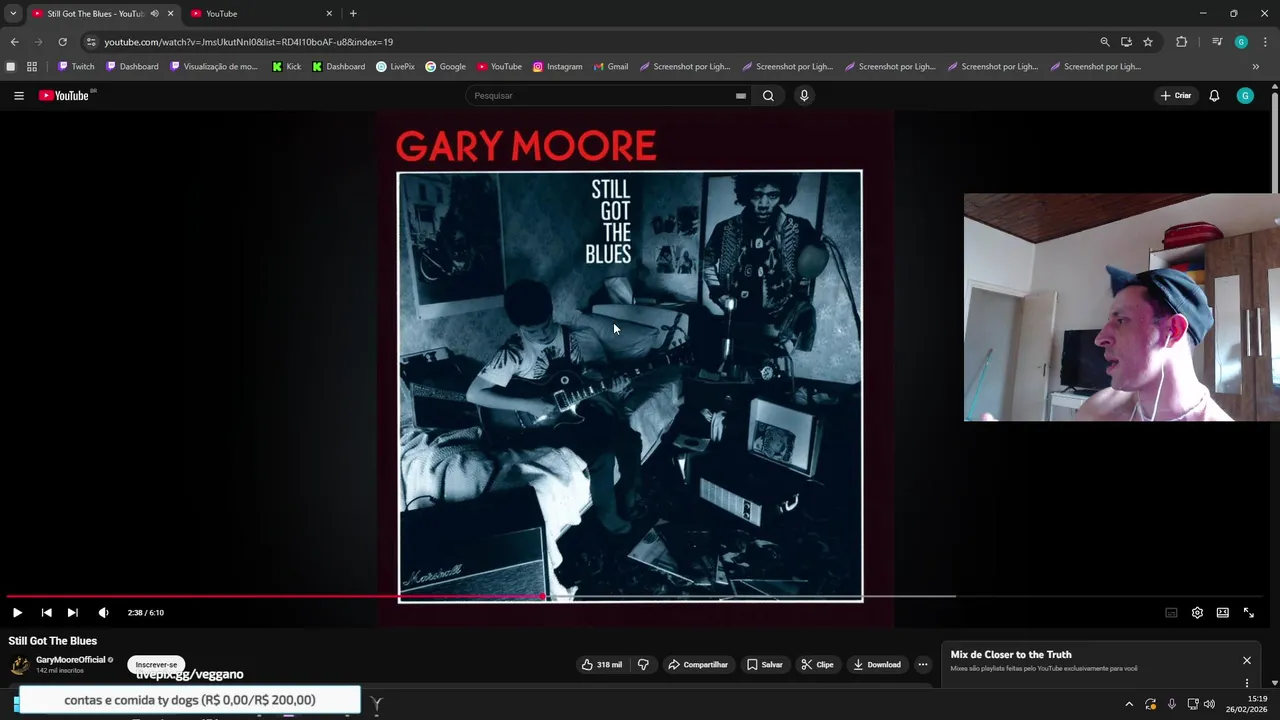Go back to the previous page
This screenshot has height=720, width=1280.
click(x=14, y=42)
